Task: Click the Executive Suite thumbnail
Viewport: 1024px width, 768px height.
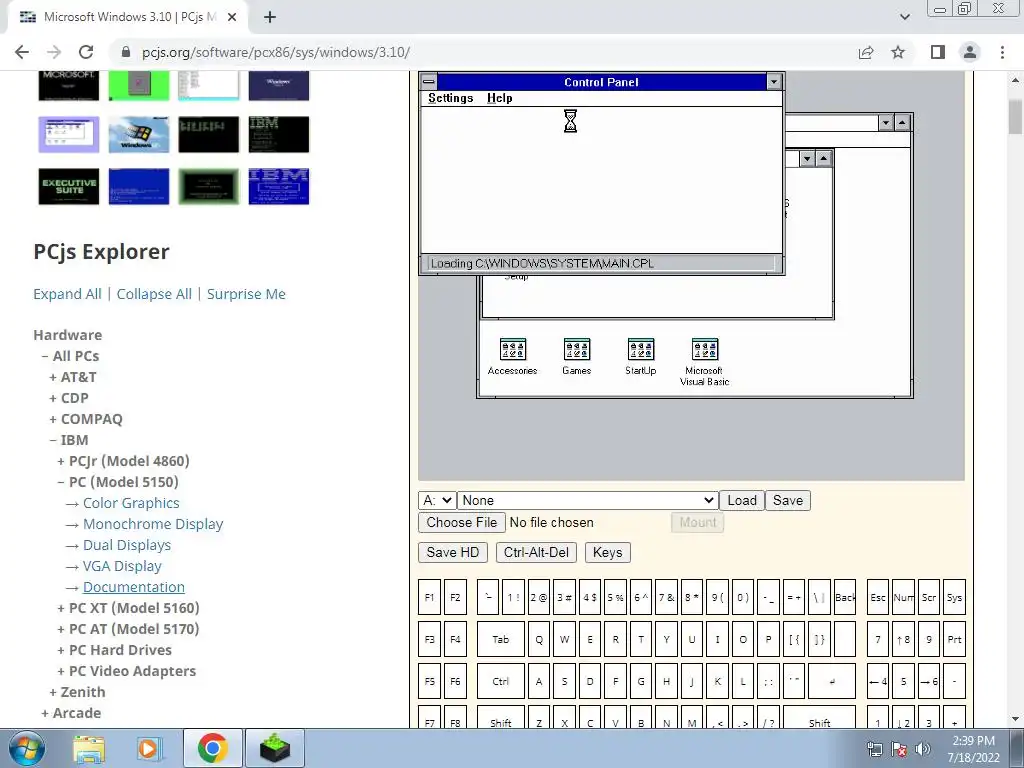Action: (x=69, y=186)
